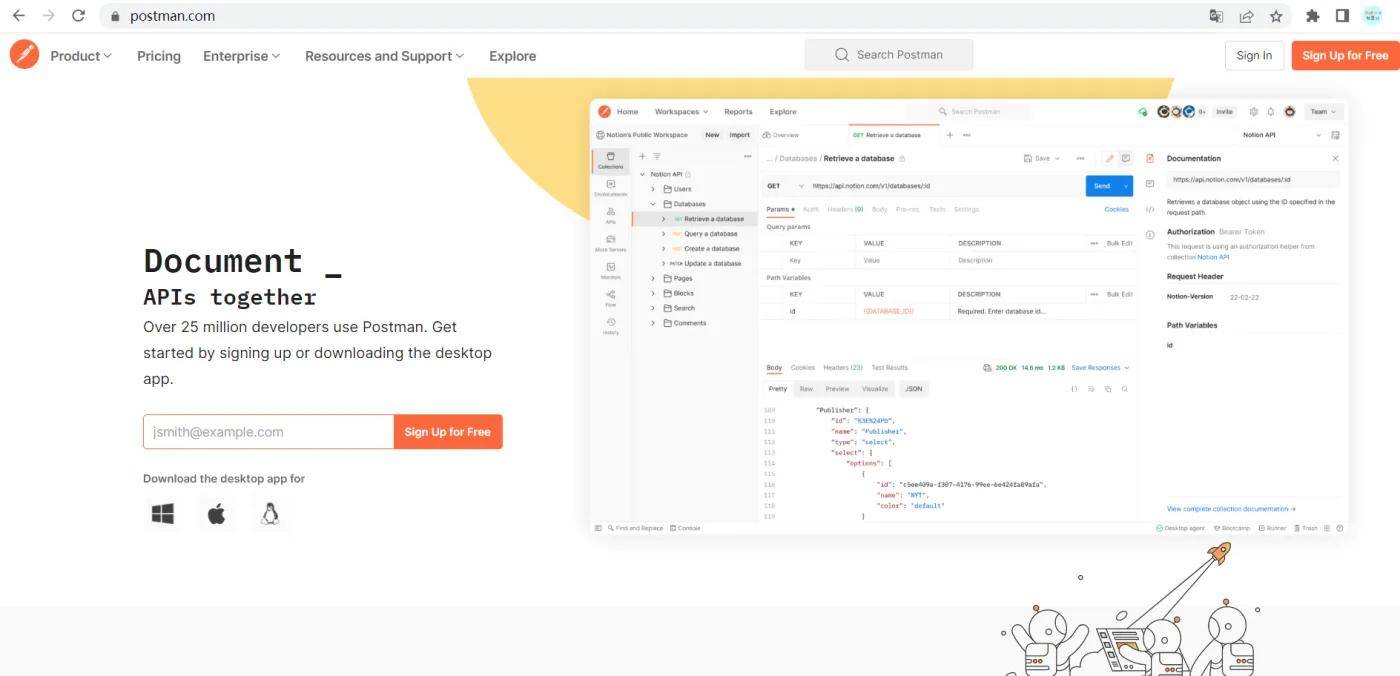The height and width of the screenshot is (676, 1400).
Task: Click the Cookies link in app preview
Action: 1117,209
